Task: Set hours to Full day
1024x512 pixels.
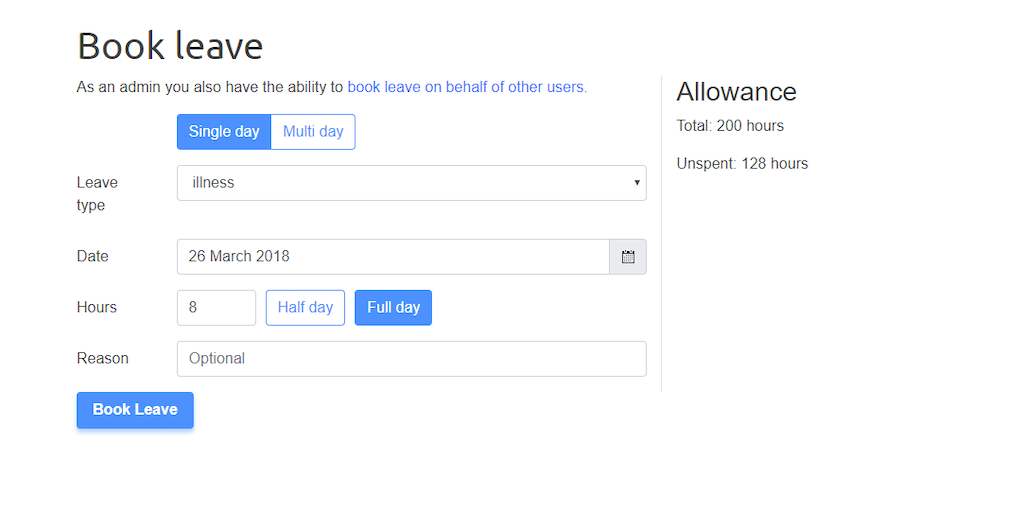Action: click(x=393, y=308)
